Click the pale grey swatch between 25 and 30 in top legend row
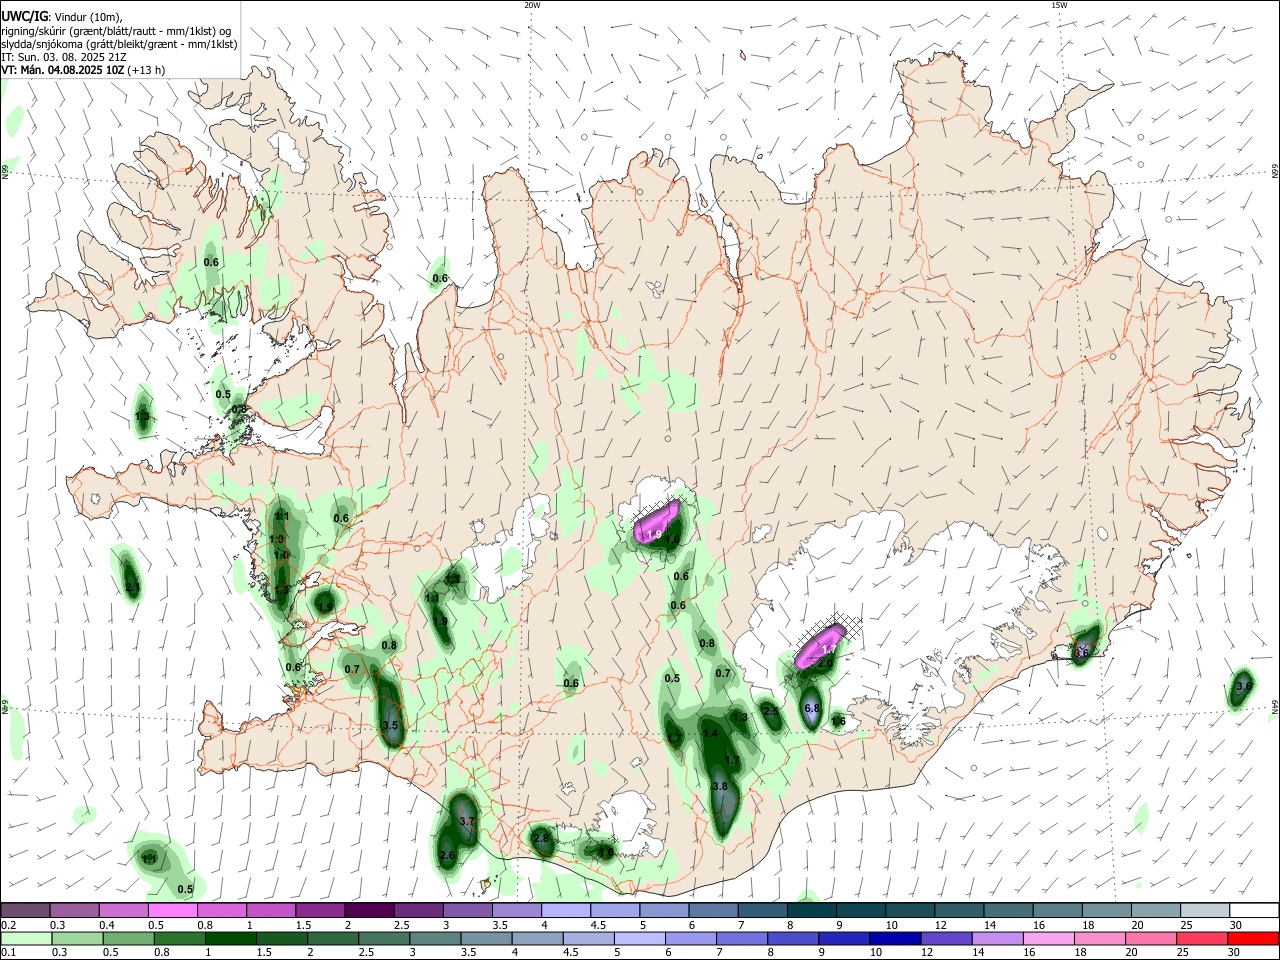Viewport: 1280px width, 960px height. [x=1204, y=911]
